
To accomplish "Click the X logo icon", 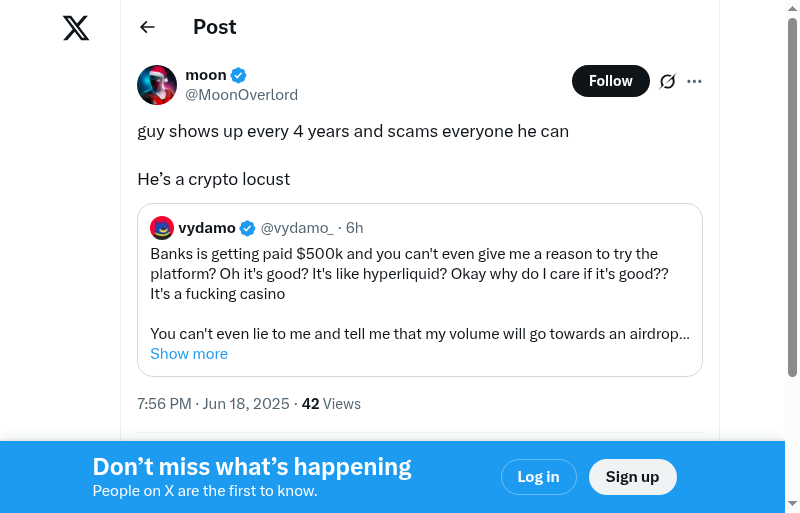I will tap(76, 28).
